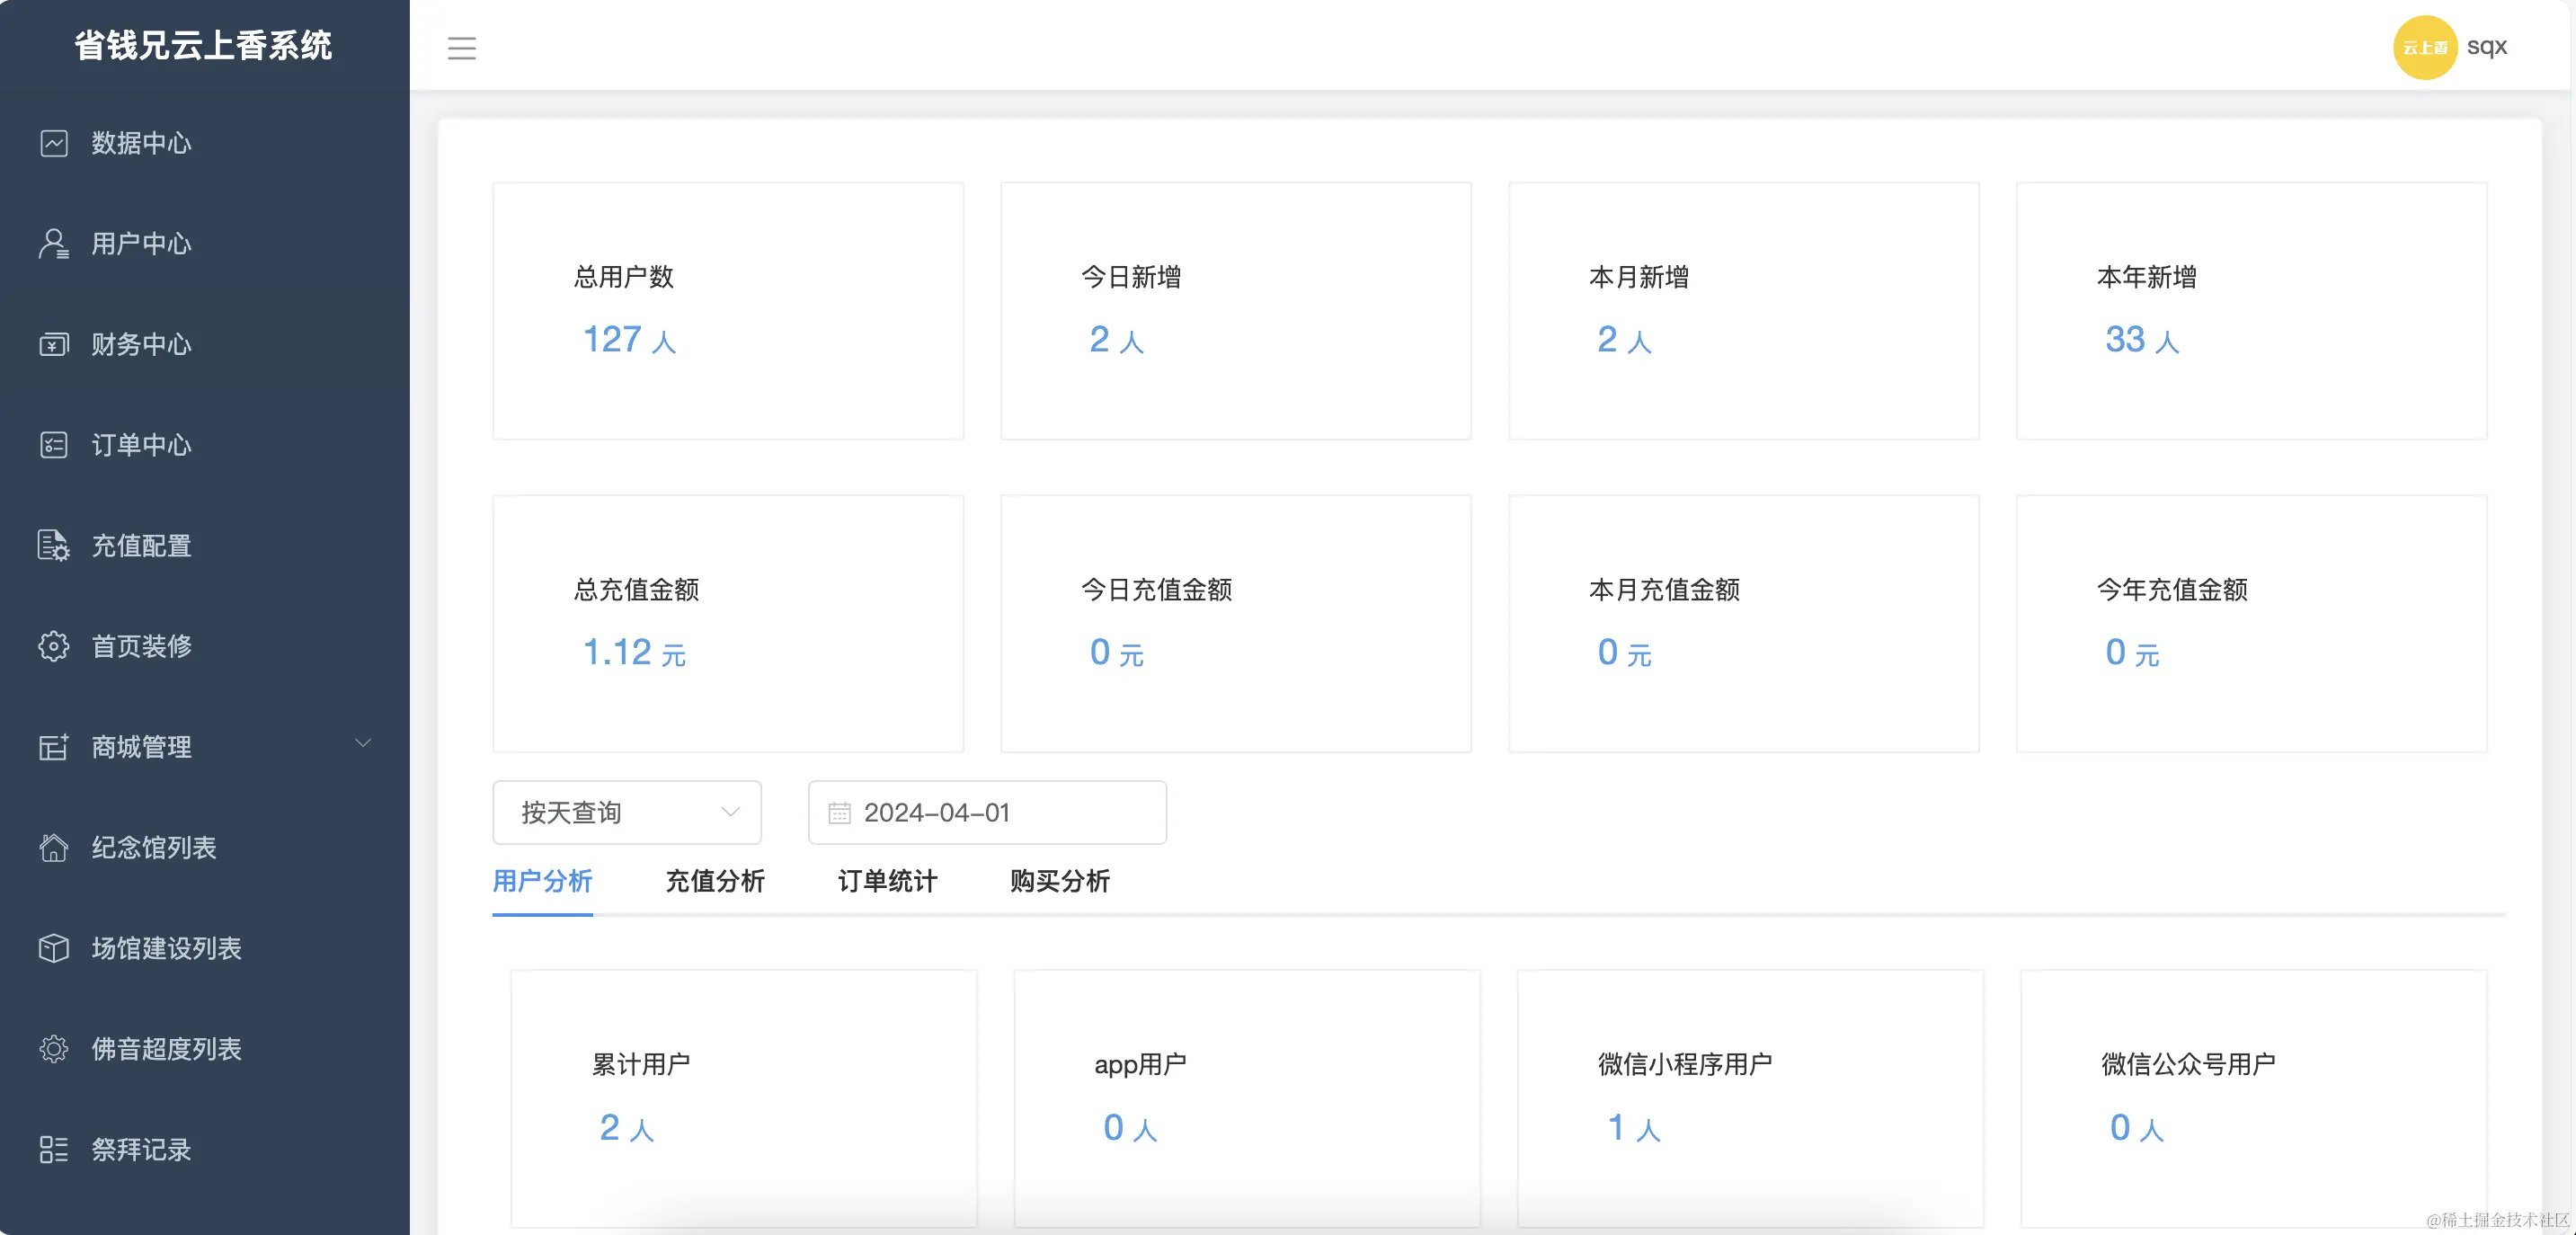
Task: Expand the 商城管理 menu
Action: tap(140, 747)
